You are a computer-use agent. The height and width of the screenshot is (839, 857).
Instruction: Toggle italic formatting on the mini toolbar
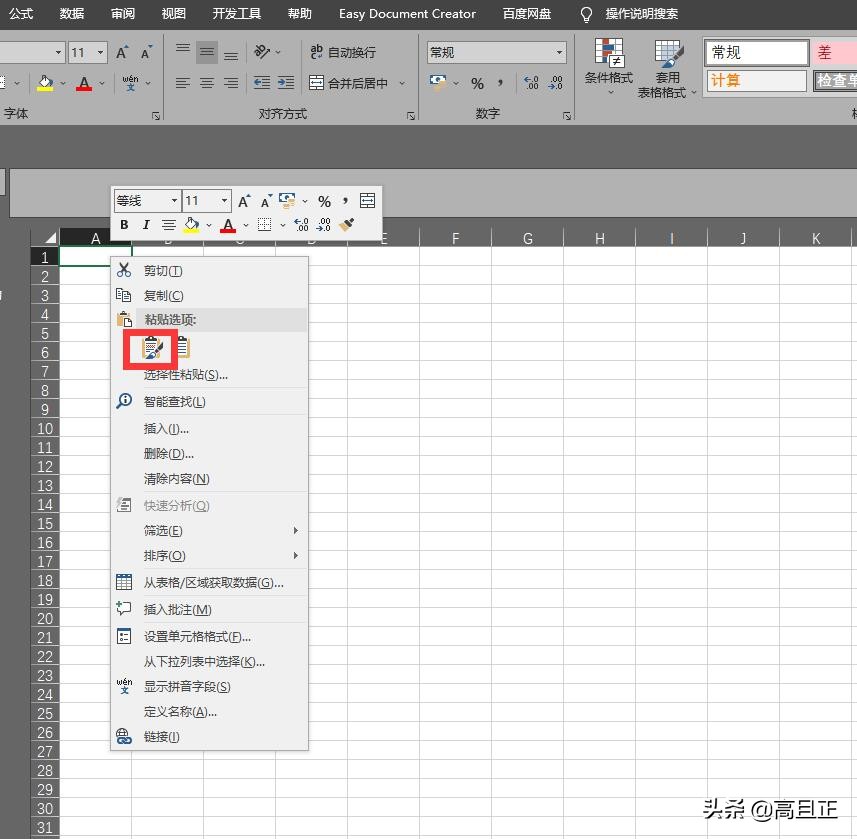pyautogui.click(x=146, y=224)
